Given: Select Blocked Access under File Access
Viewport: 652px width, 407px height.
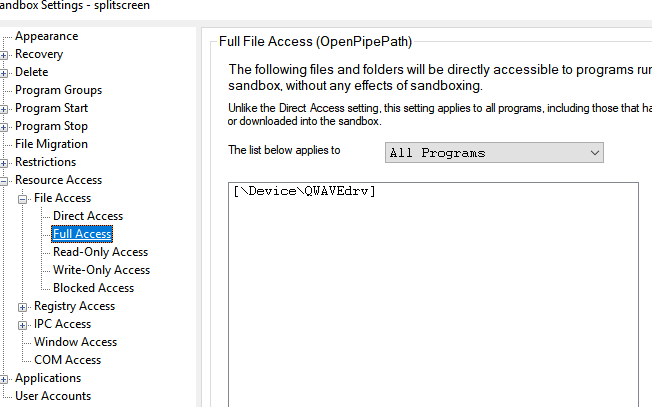Looking at the screenshot, I should (x=93, y=288).
